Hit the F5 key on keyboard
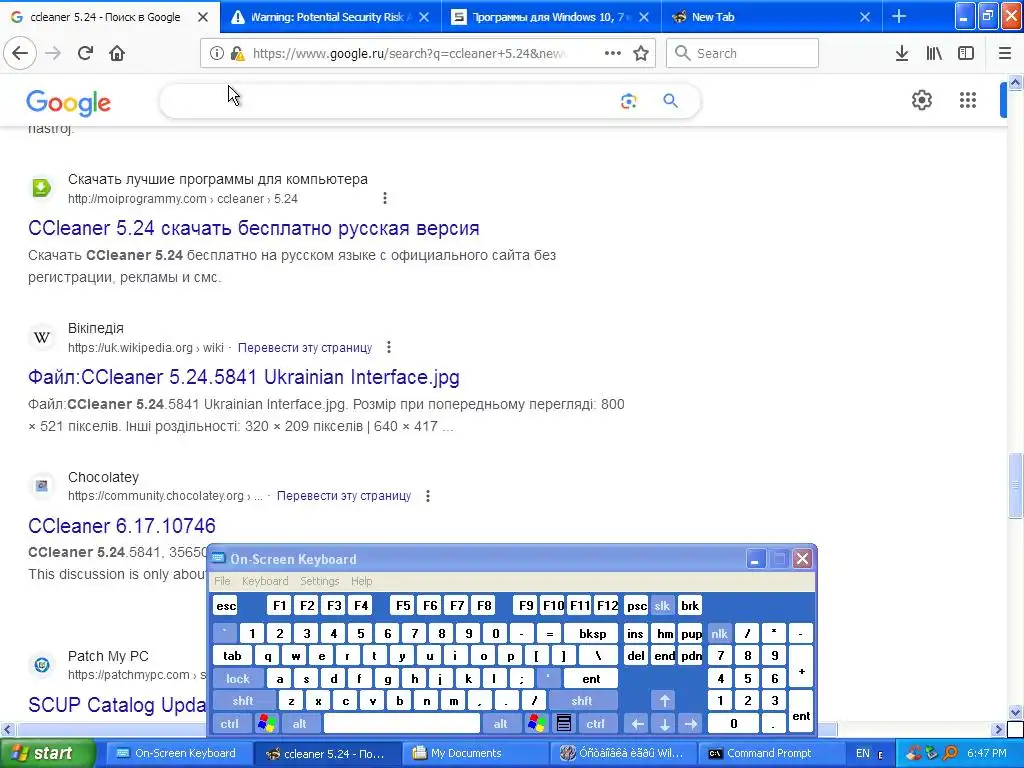 click(x=403, y=606)
